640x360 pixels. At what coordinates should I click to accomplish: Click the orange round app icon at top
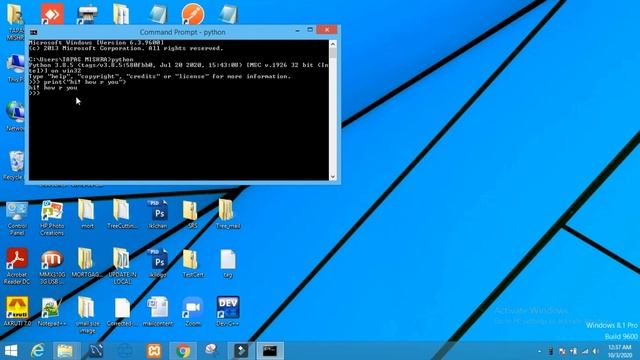[193, 14]
